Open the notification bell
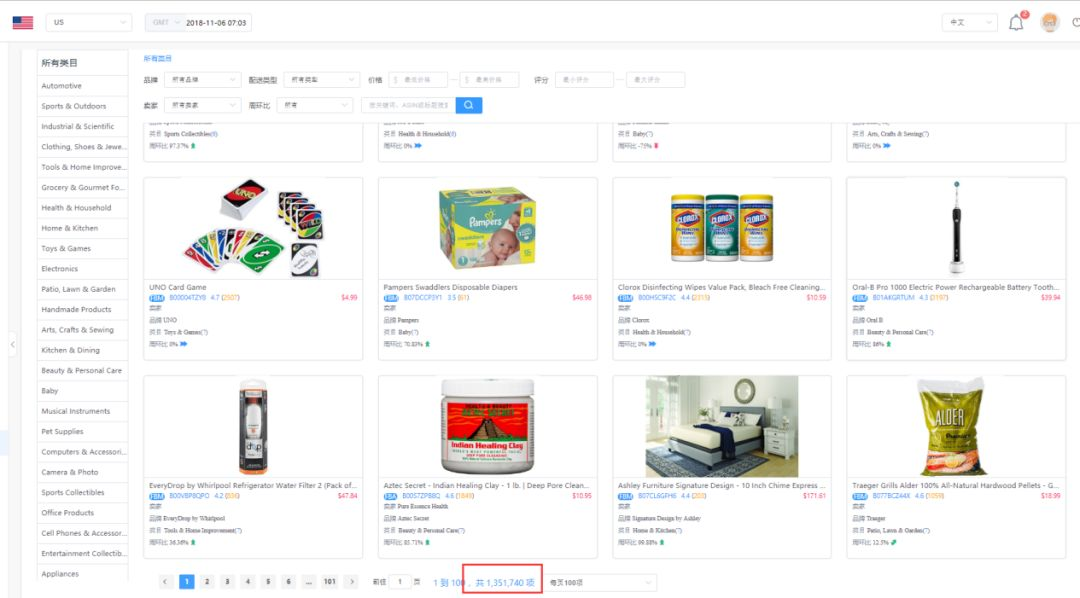 (x=1016, y=23)
